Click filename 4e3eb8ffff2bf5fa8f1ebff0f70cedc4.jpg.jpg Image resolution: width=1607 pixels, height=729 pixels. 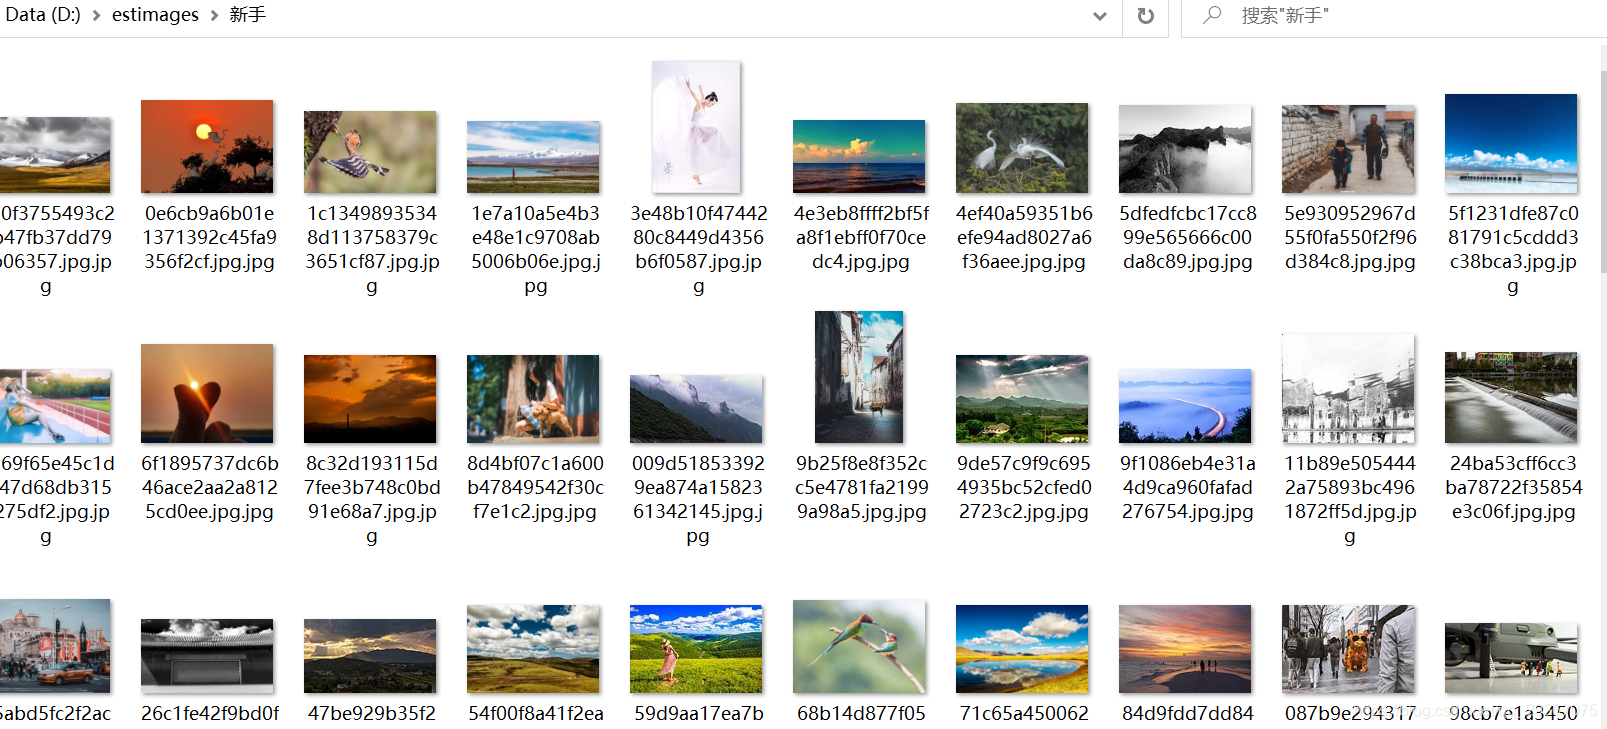[x=861, y=237]
